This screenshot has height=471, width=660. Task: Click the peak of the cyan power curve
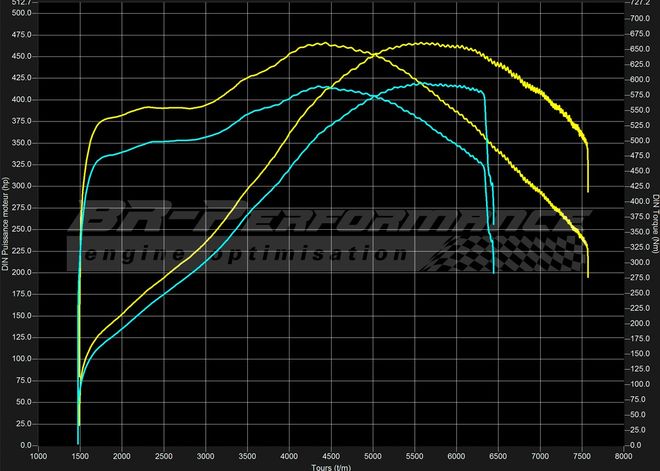430,83
